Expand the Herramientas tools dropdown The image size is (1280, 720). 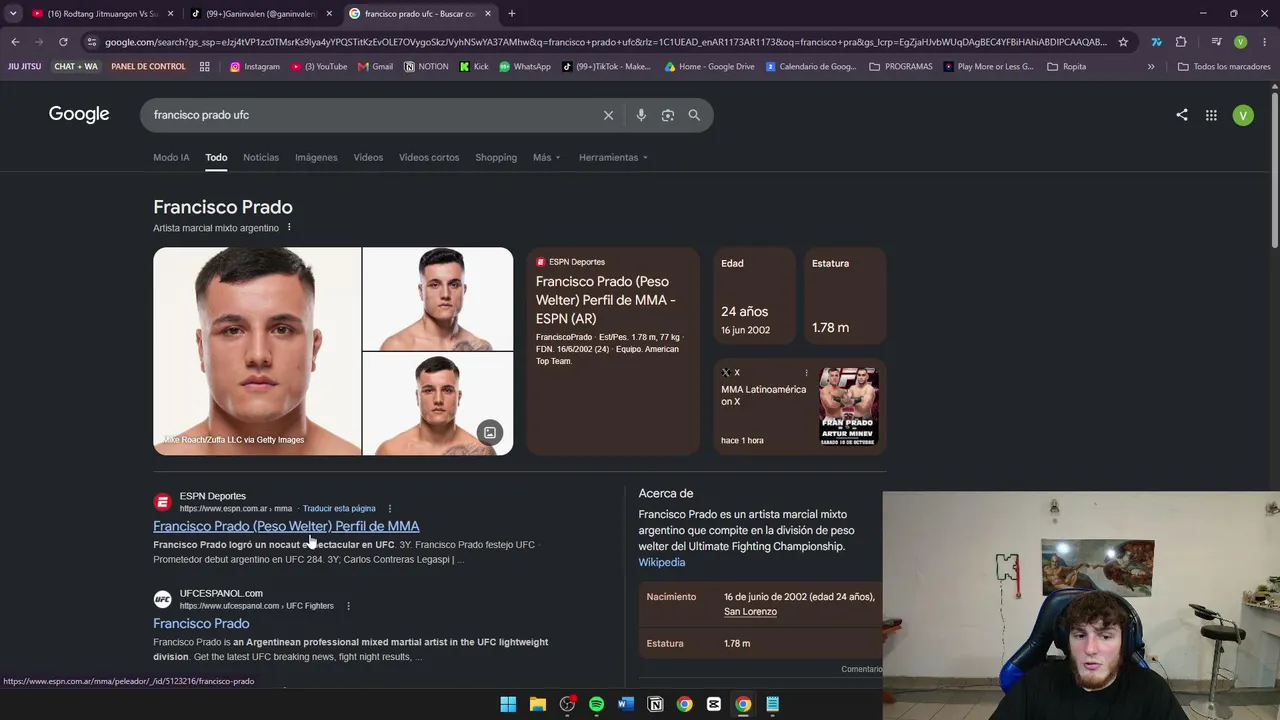pyautogui.click(x=613, y=158)
